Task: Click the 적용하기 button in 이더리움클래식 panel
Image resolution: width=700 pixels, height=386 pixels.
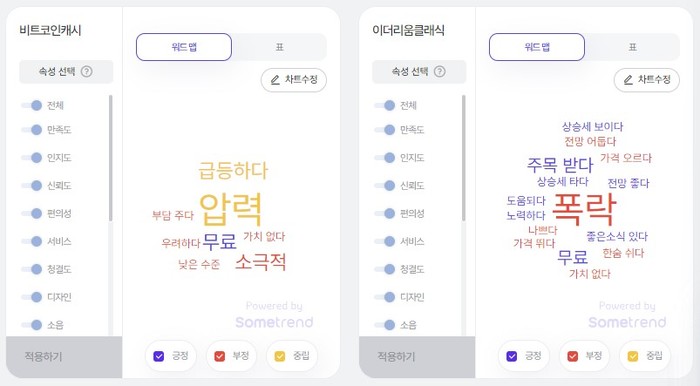Action: (417, 357)
